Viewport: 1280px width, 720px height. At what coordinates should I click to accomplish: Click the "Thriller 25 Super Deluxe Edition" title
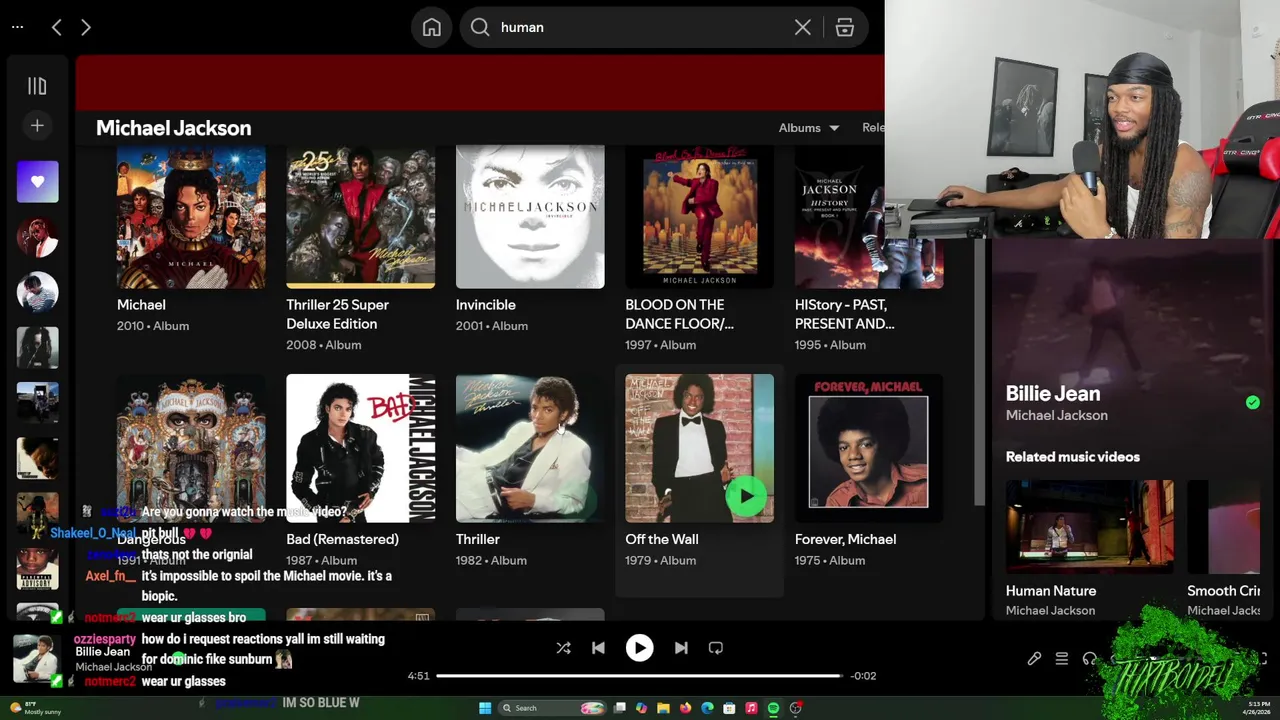tap(338, 314)
